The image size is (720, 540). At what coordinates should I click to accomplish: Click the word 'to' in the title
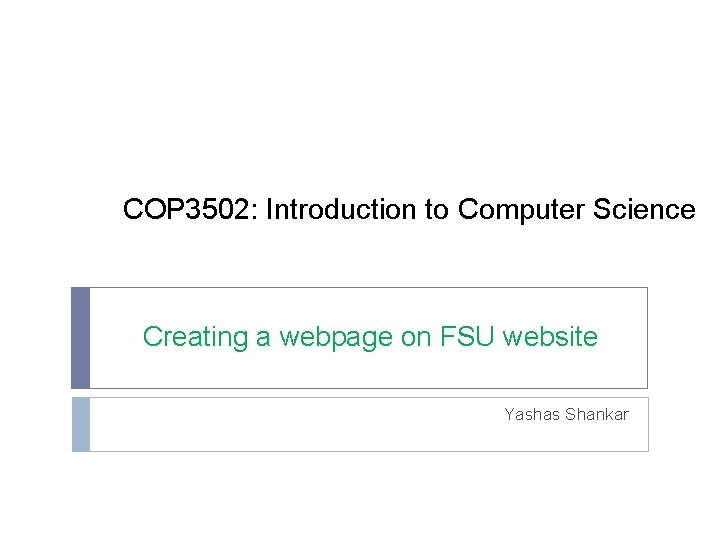[x=436, y=210]
